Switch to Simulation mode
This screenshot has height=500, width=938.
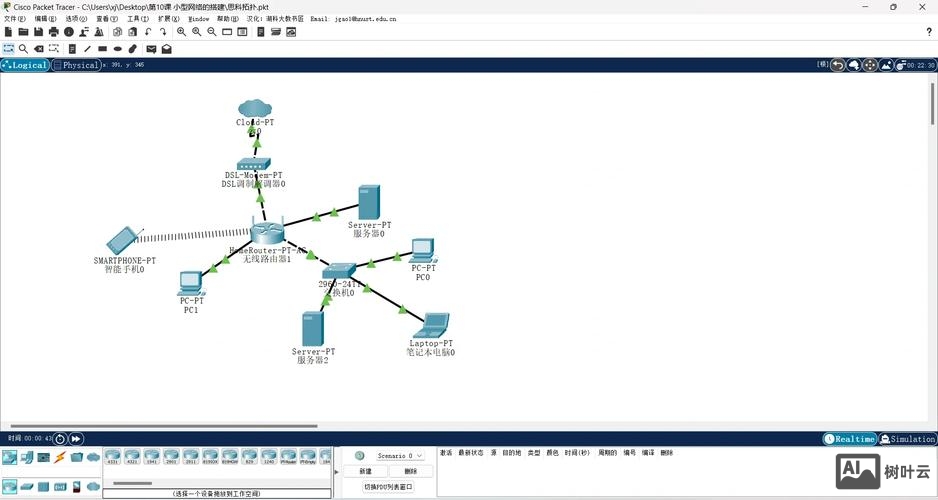(908, 439)
